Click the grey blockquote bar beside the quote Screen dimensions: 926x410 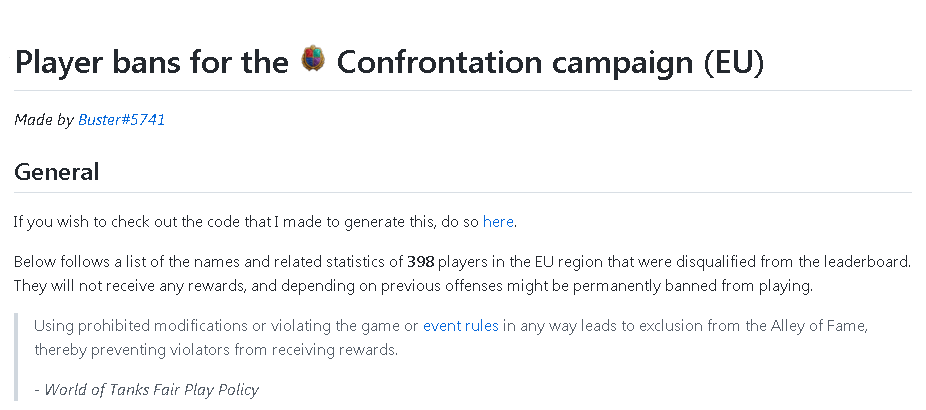(x=16, y=358)
